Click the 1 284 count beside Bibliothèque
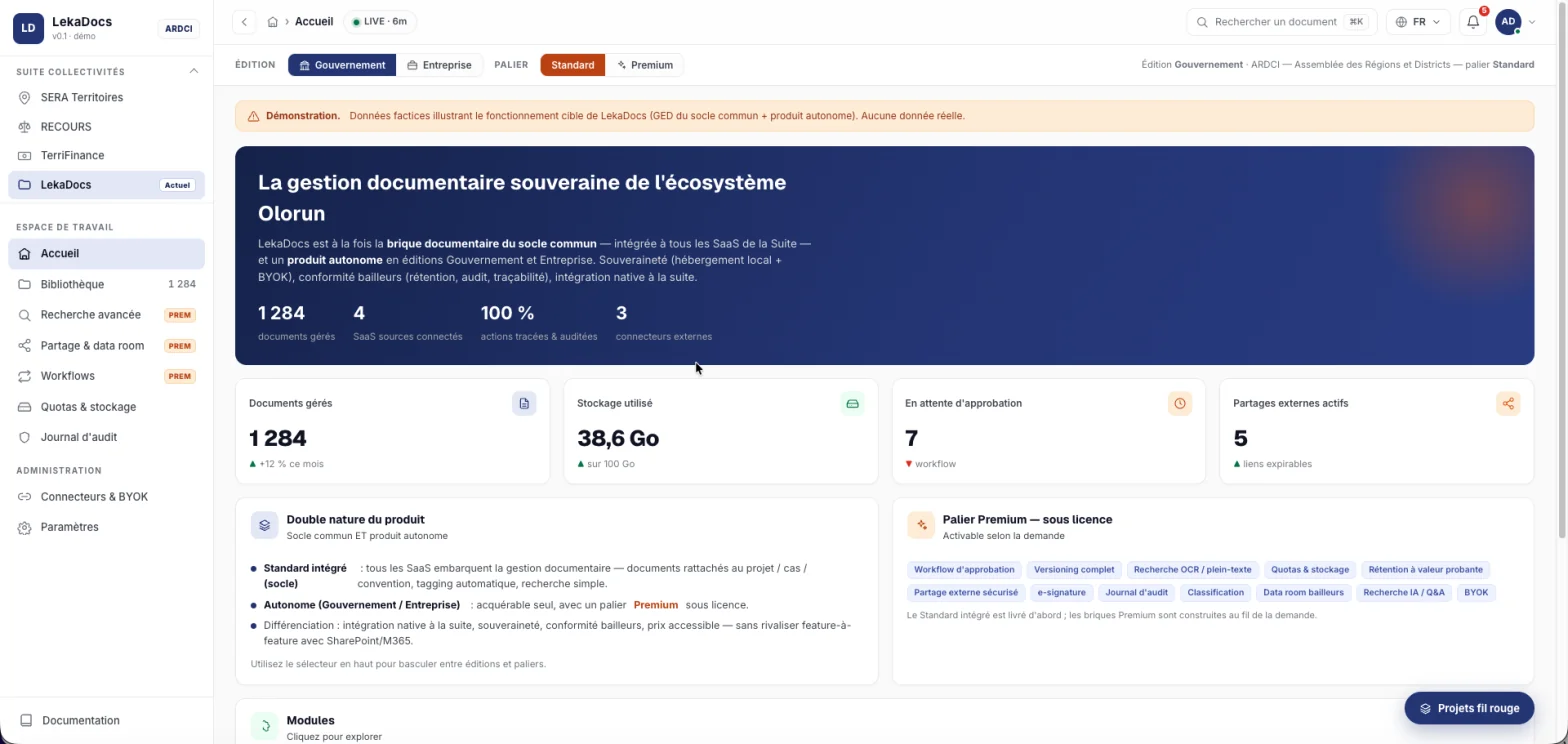This screenshot has width=1568, height=744. pos(182,285)
